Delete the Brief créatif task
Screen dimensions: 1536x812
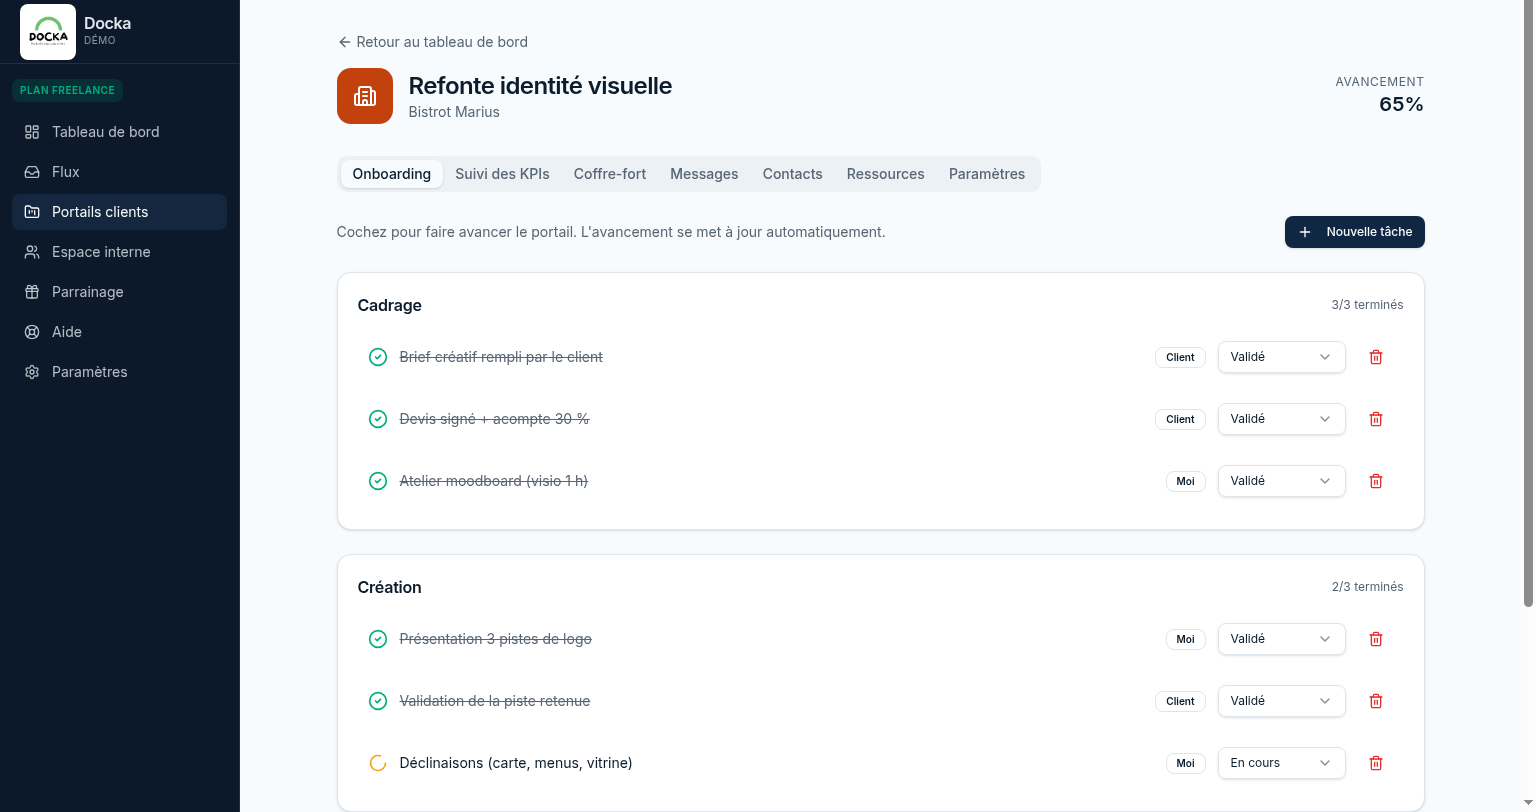click(1376, 357)
